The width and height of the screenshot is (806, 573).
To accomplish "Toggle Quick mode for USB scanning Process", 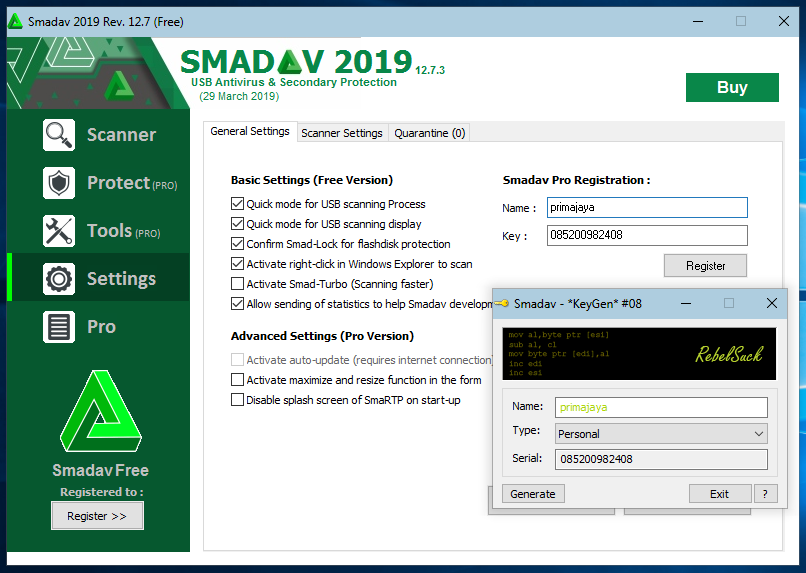I will click(237, 204).
